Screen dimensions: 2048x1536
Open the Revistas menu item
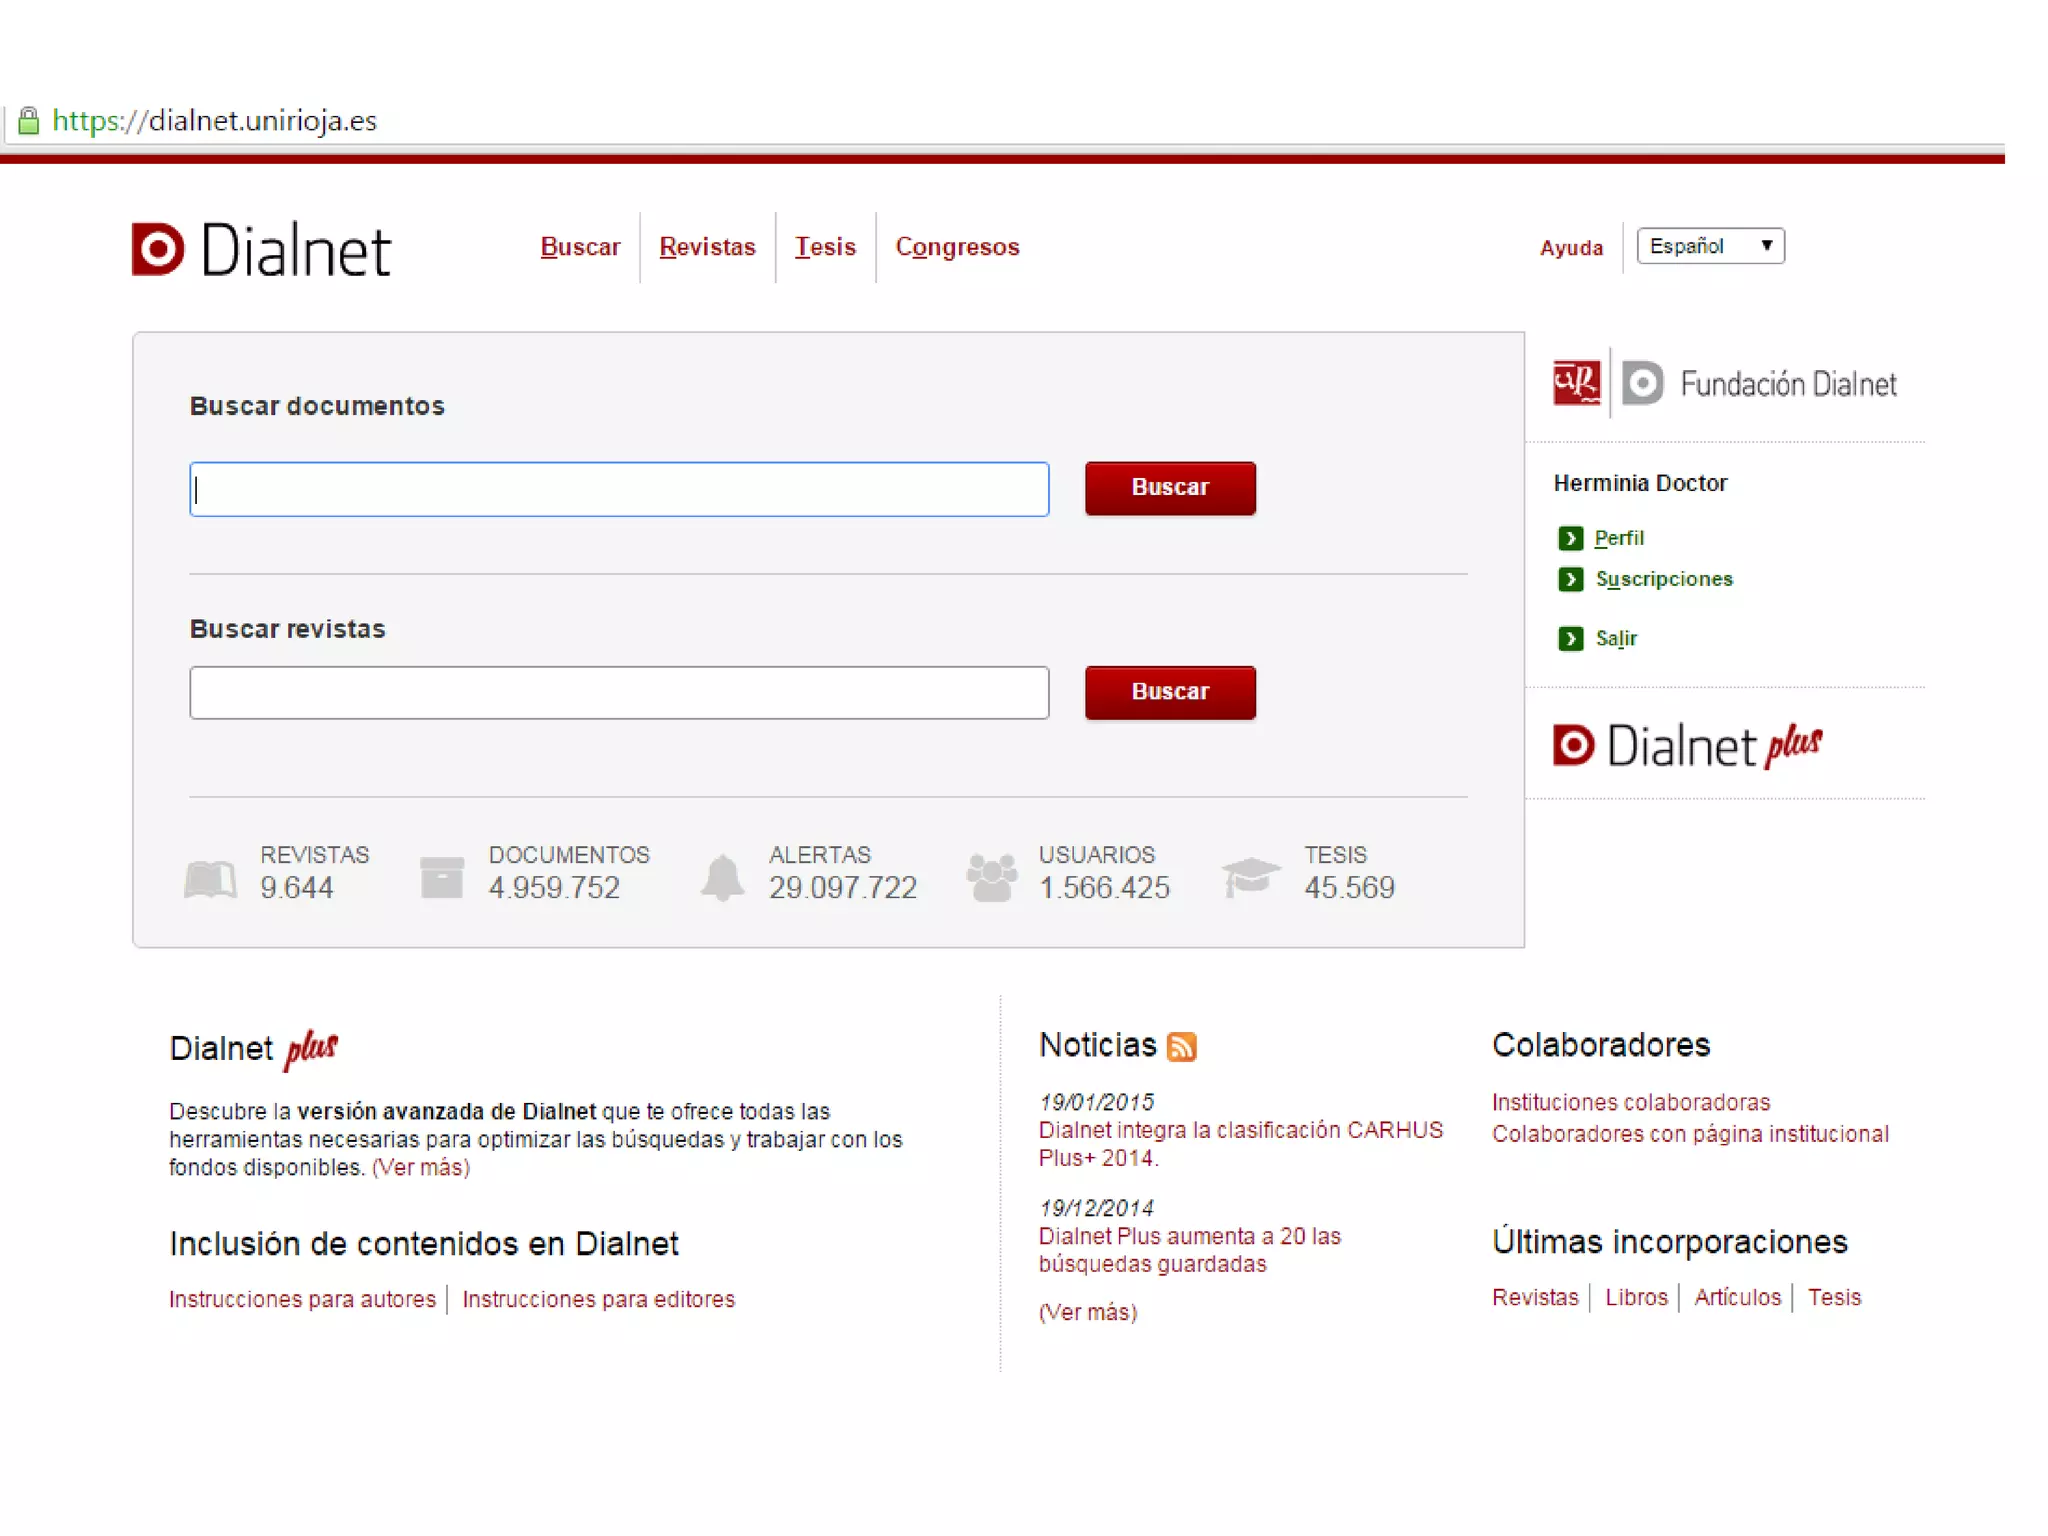[707, 247]
